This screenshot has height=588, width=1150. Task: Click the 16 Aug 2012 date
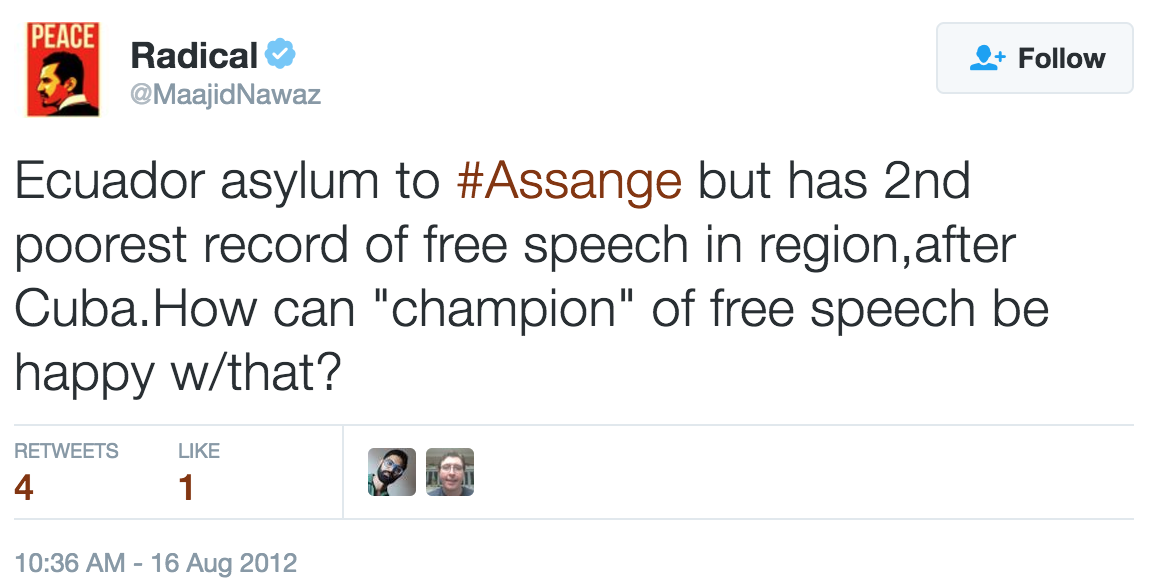point(224,562)
